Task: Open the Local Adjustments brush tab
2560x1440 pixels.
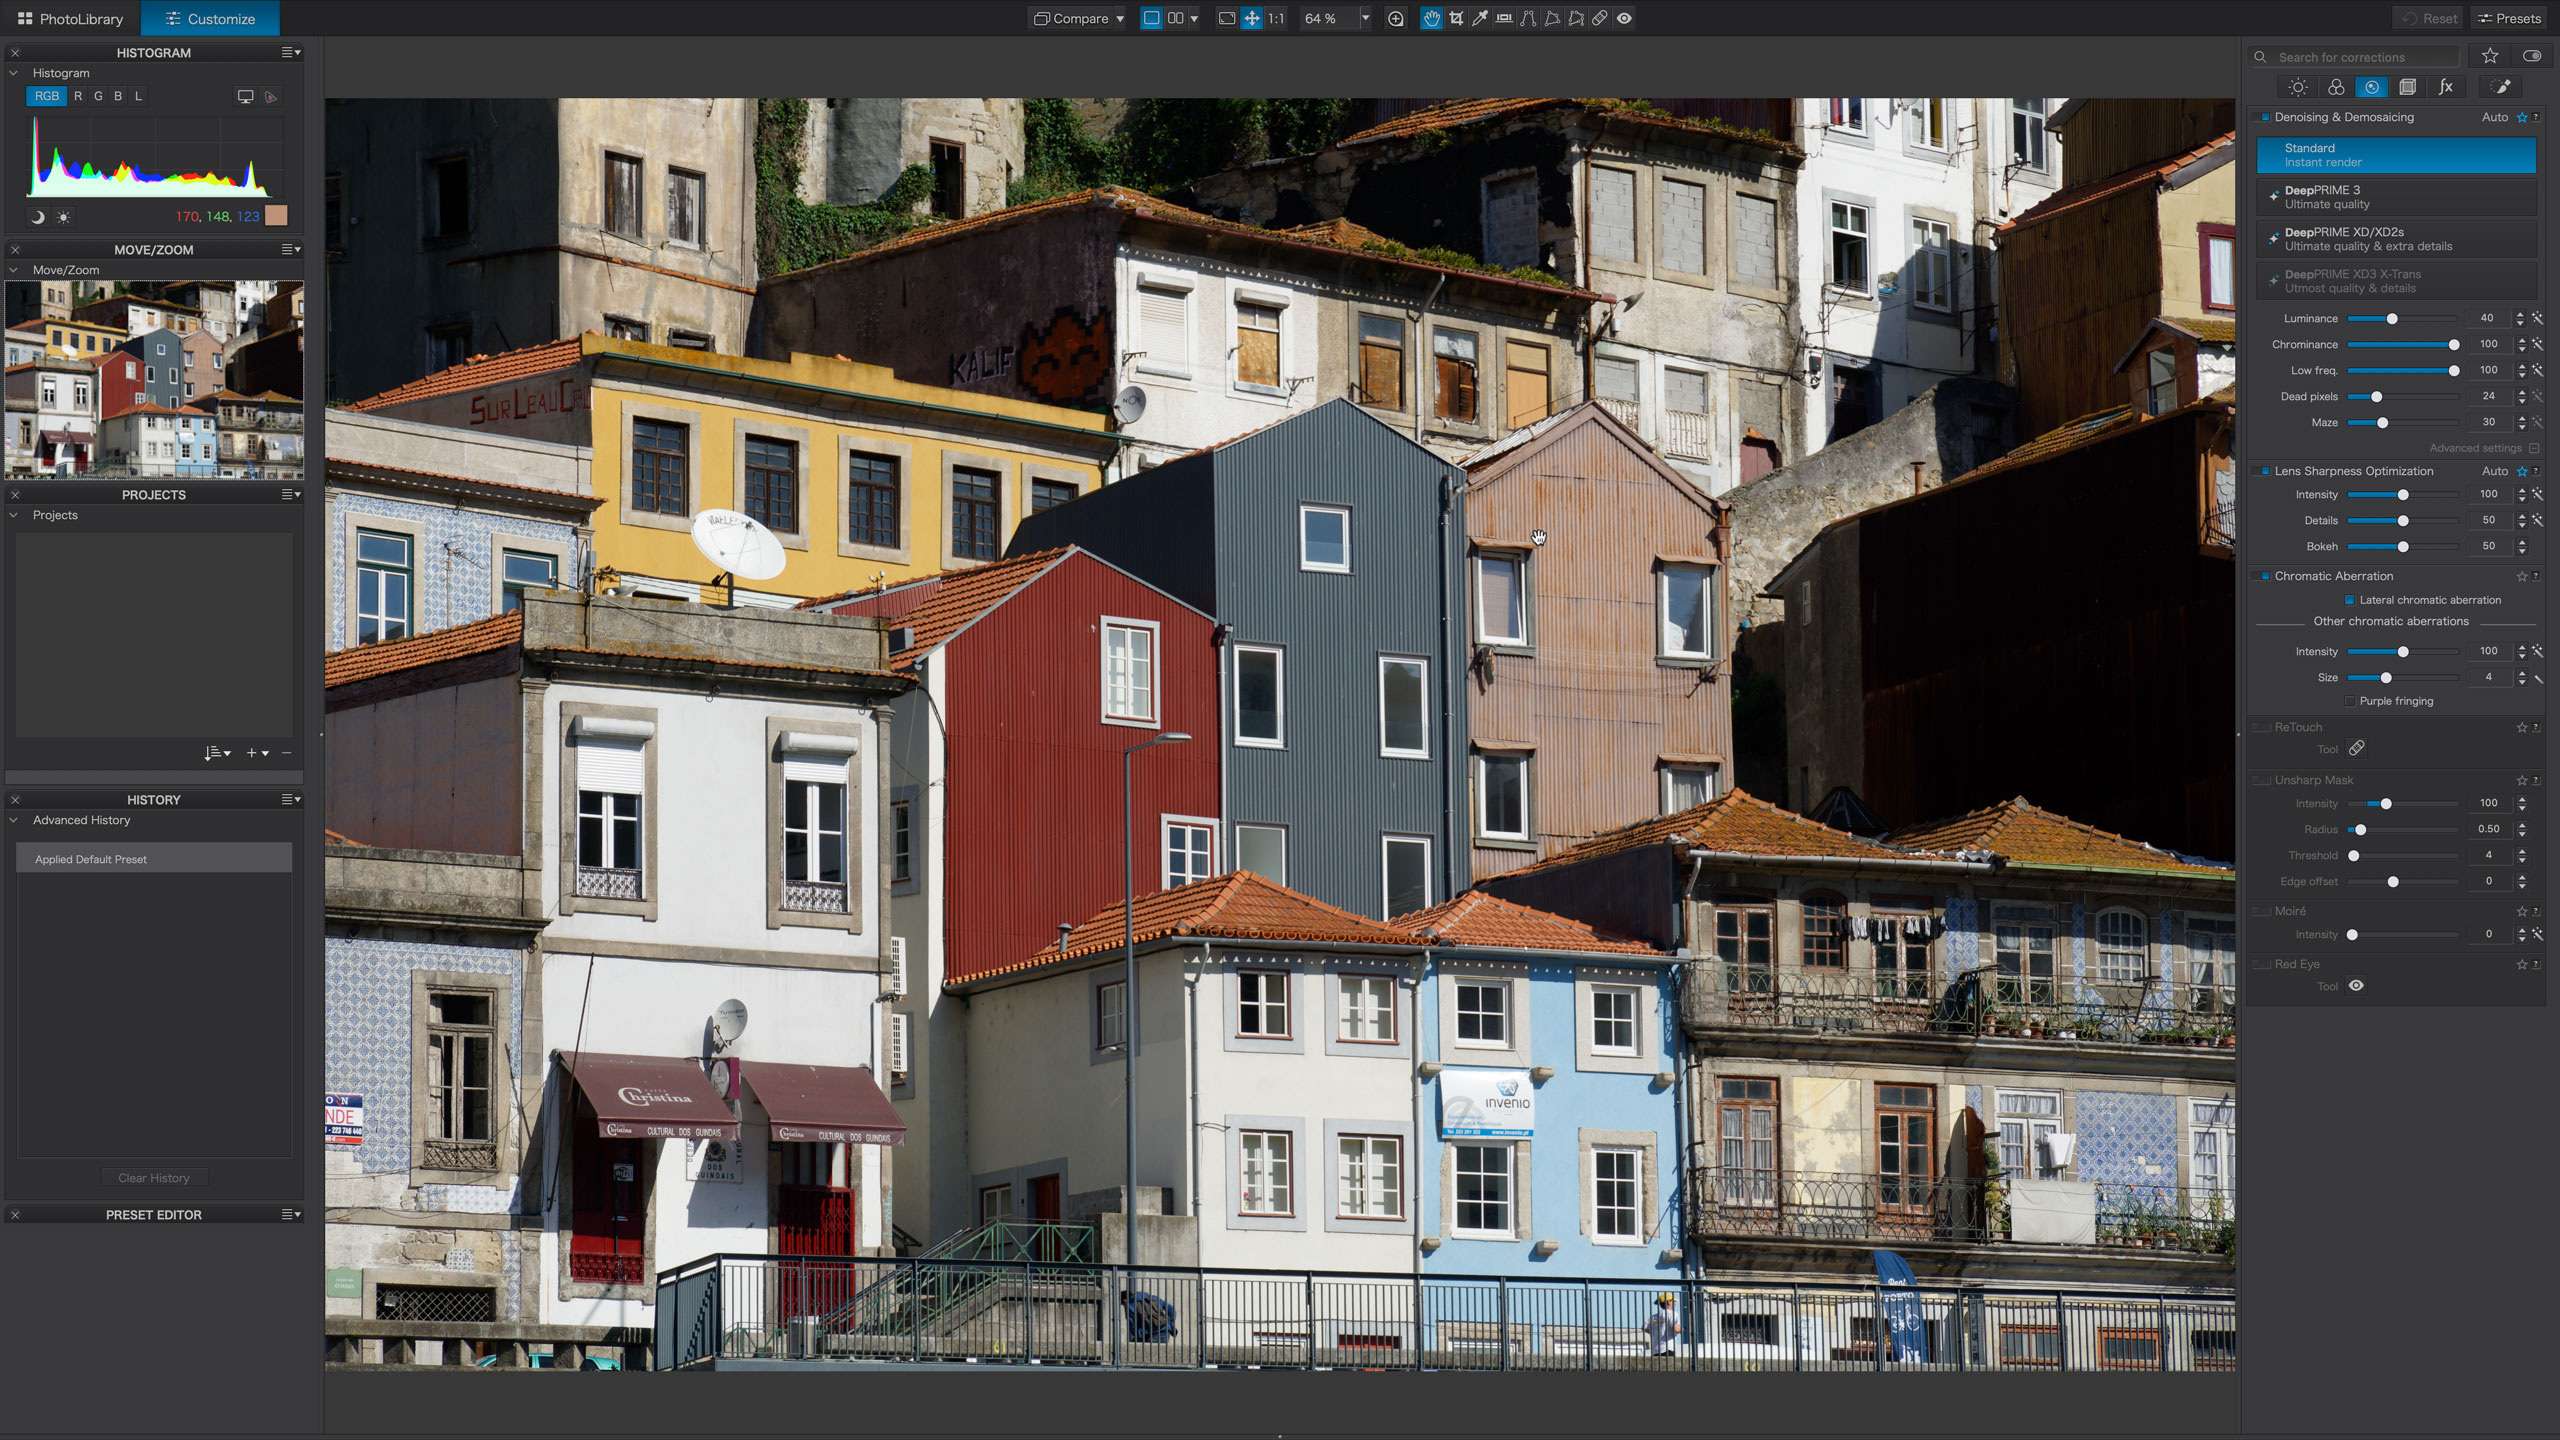Action: point(2501,87)
